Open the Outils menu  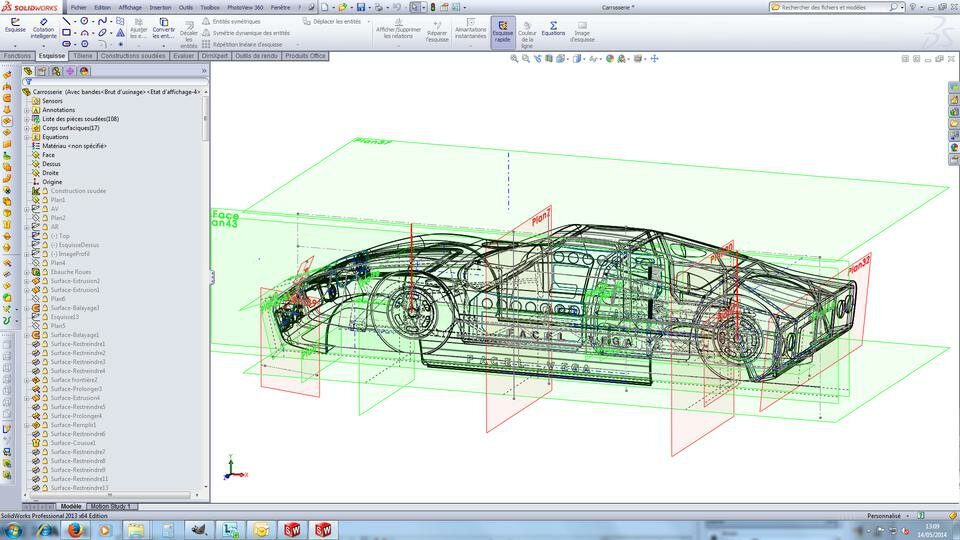(186, 7)
